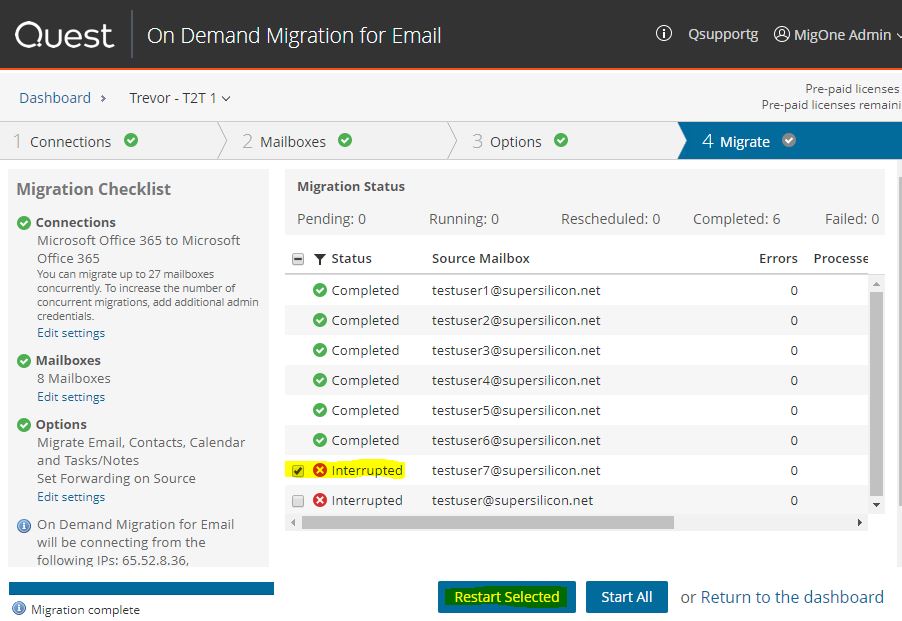Image resolution: width=902 pixels, height=621 pixels.
Task: Click checklist Mailboxes green check icon
Action: tap(24, 361)
